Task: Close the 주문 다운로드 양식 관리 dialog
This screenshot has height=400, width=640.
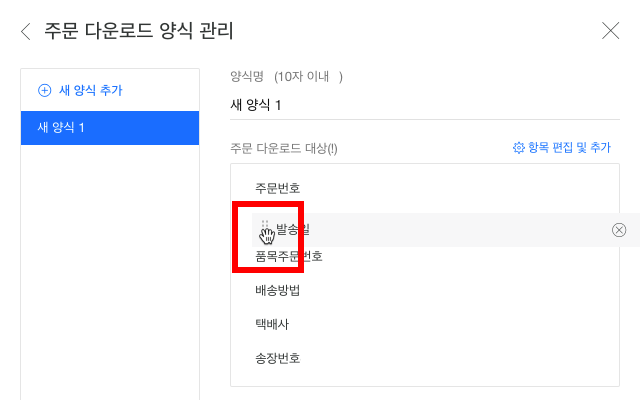Action: (610, 31)
